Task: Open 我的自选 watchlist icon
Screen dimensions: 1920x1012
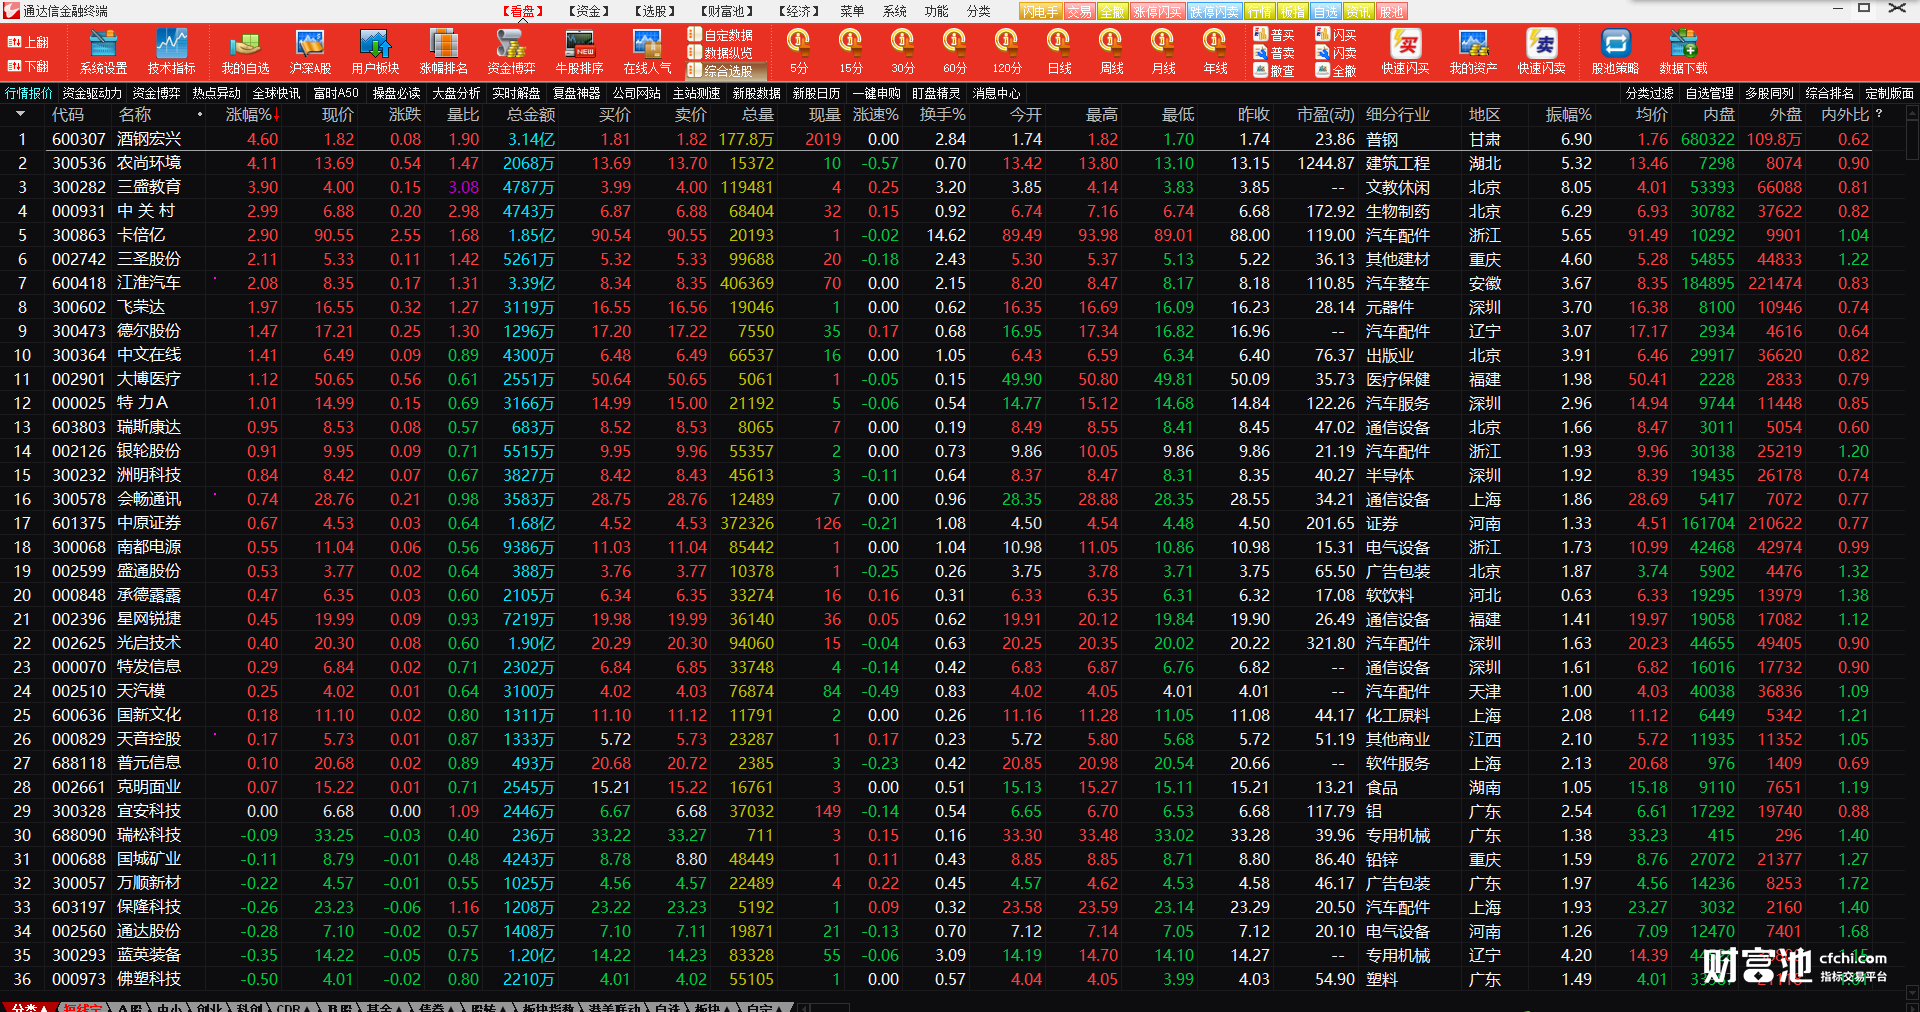Action: click(x=245, y=52)
